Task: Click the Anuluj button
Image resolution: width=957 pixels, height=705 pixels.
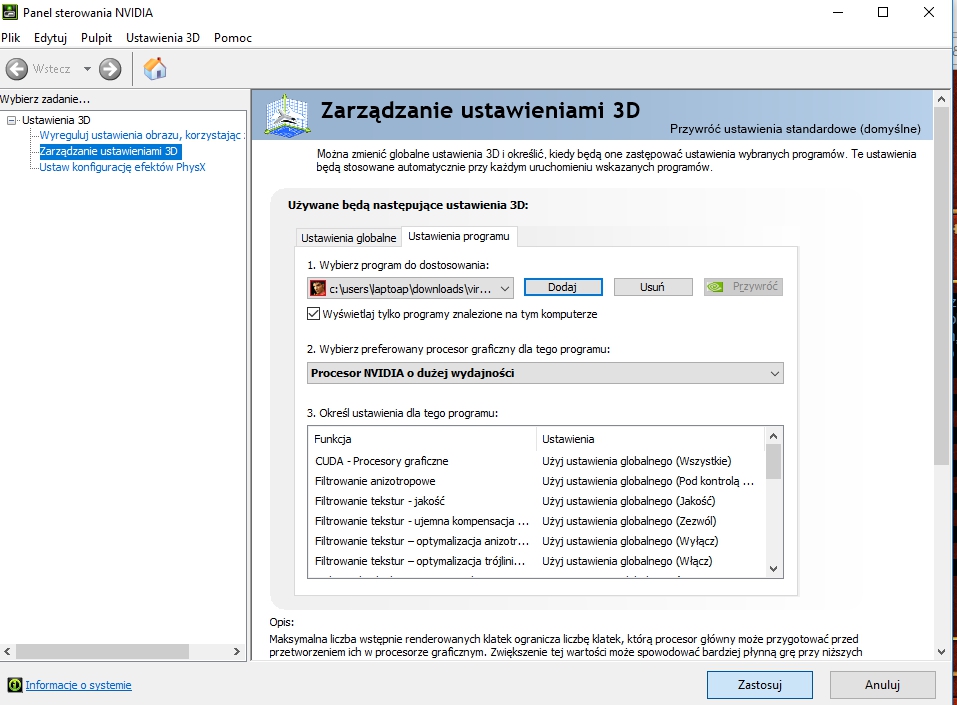Action: [x=883, y=685]
